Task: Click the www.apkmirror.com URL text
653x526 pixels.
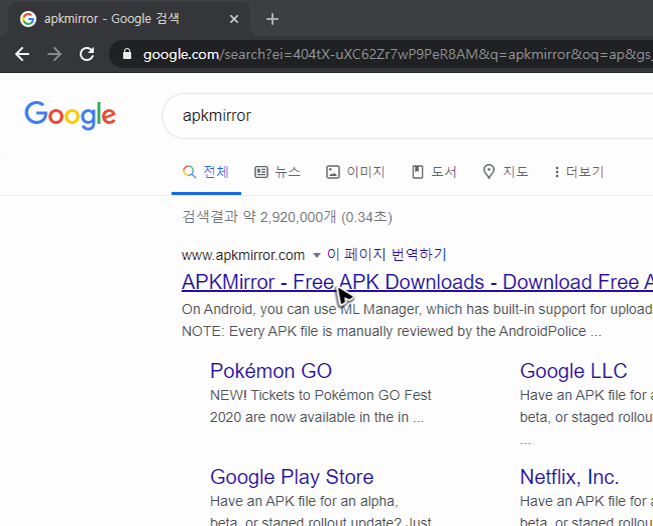Action: [x=243, y=255]
